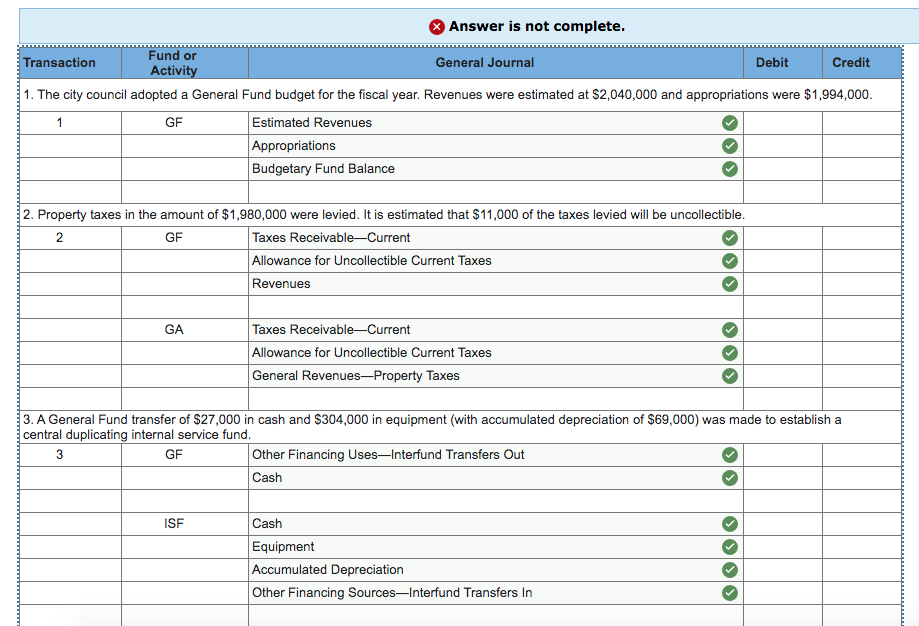This screenshot has width=919, height=626.
Task: Click 'Answer is not complete.' message text
Action: 537,26
